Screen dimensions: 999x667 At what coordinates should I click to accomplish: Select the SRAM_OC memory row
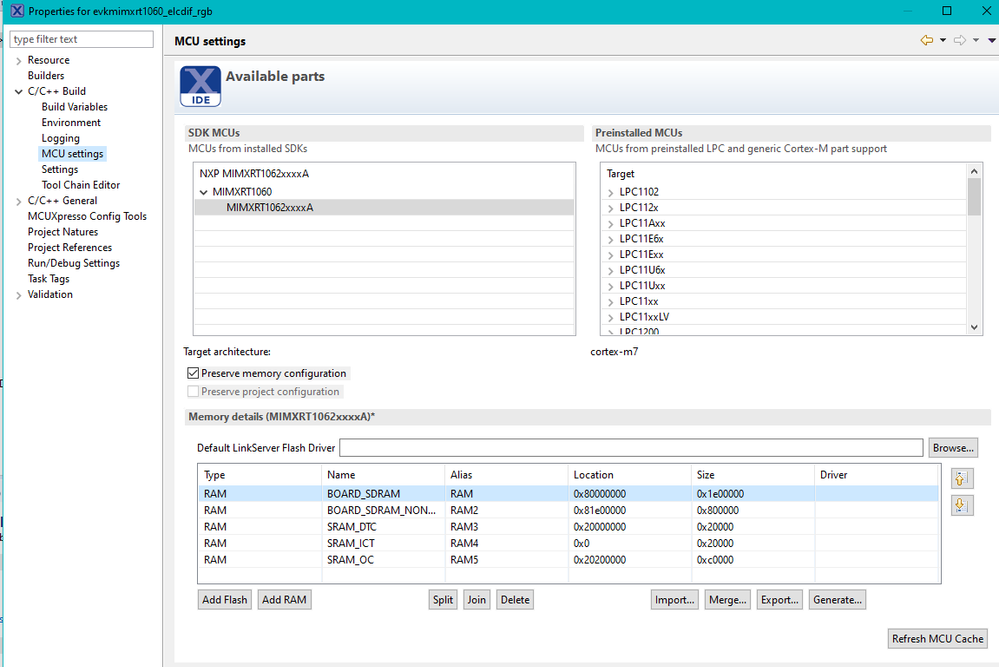568,560
